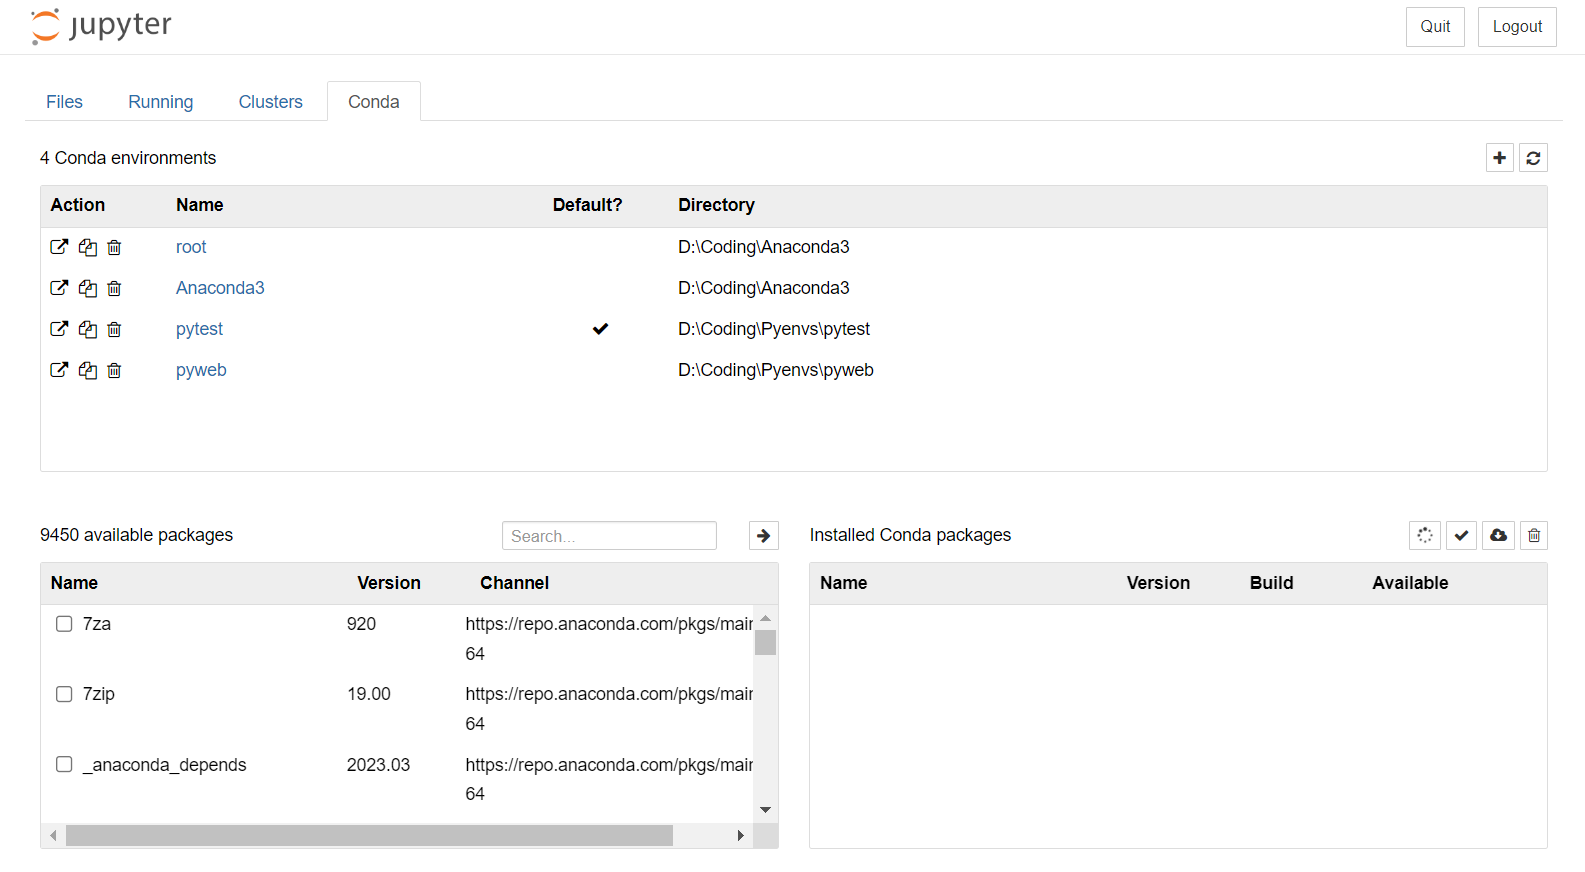Select the Conda tab
The height and width of the screenshot is (872, 1585).
click(374, 102)
